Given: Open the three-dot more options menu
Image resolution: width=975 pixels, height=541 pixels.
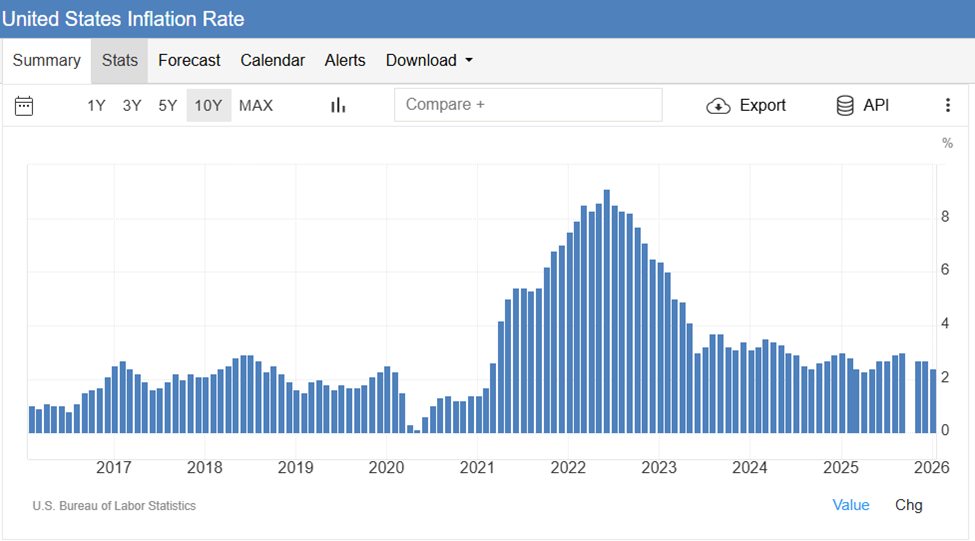Looking at the screenshot, I should [947, 105].
